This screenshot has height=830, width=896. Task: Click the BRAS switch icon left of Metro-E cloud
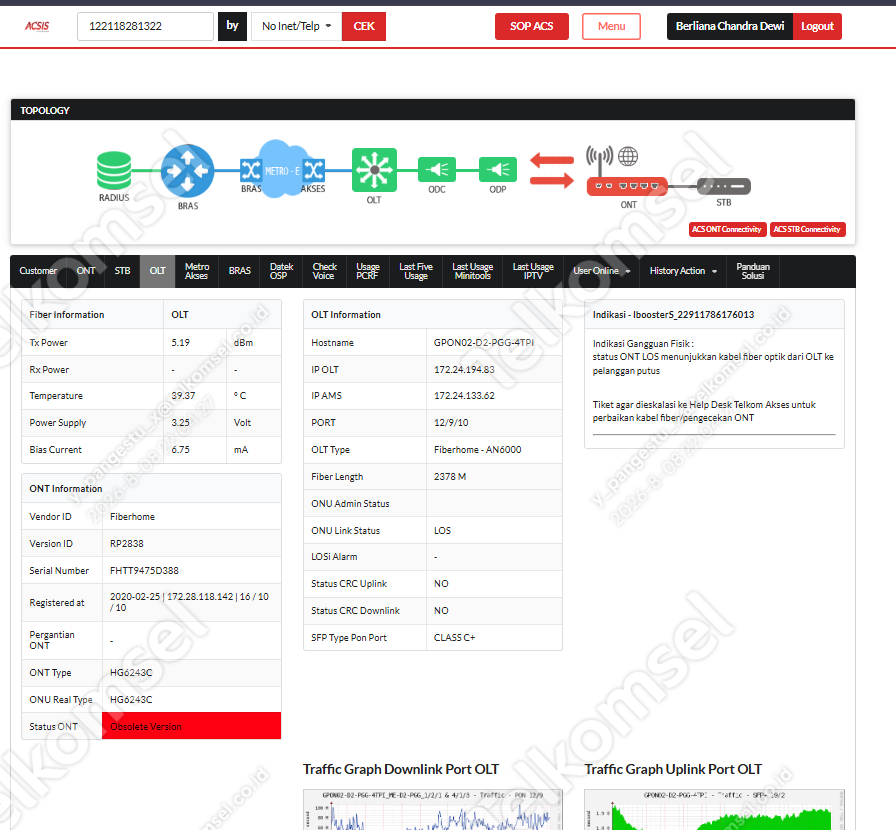250,170
